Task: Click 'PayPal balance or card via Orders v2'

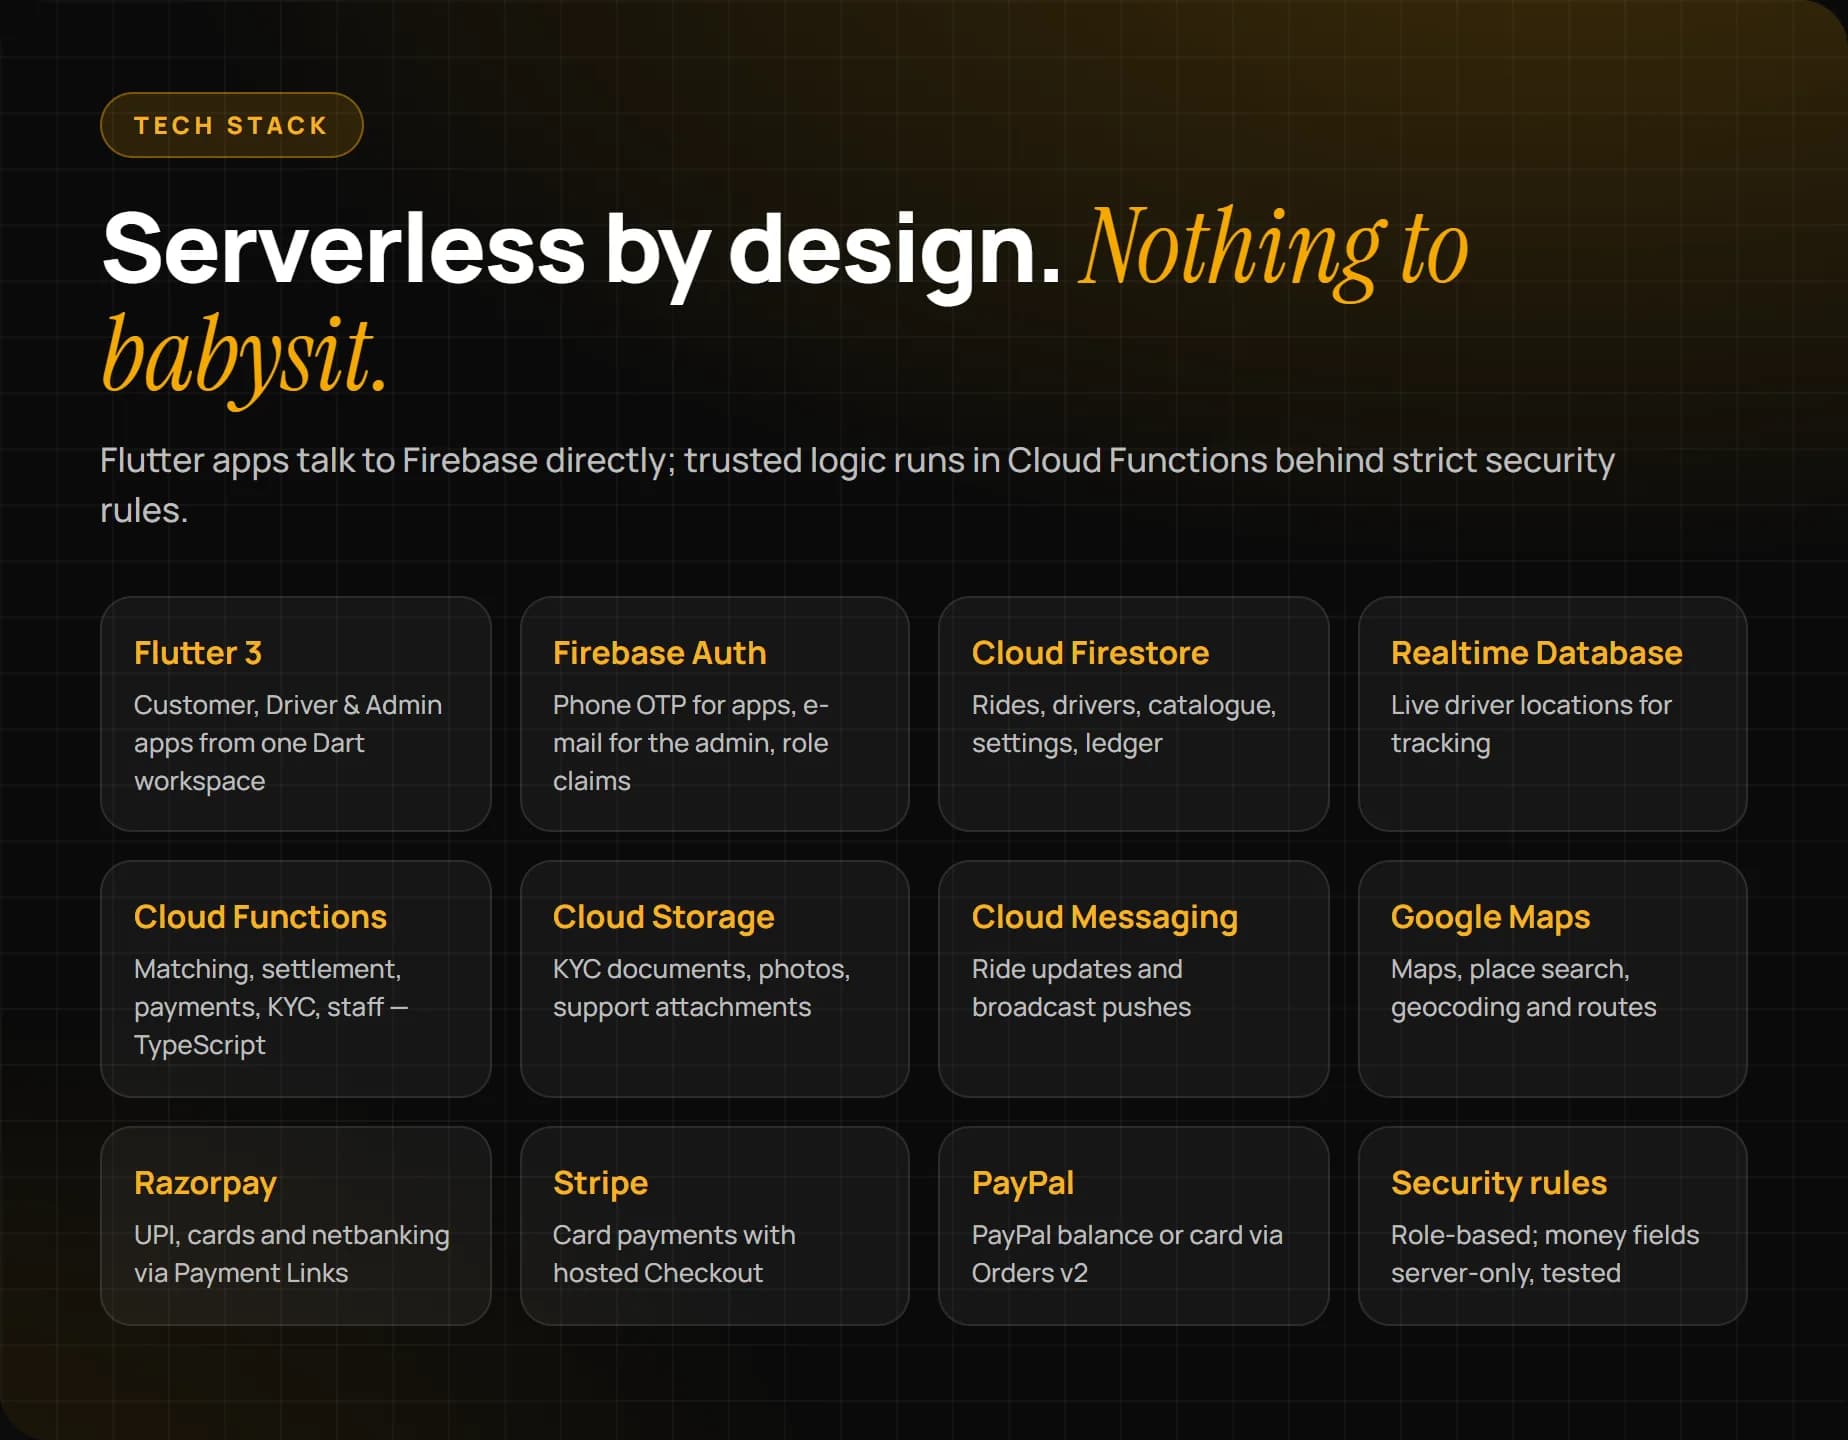Action: pos(1127,1254)
